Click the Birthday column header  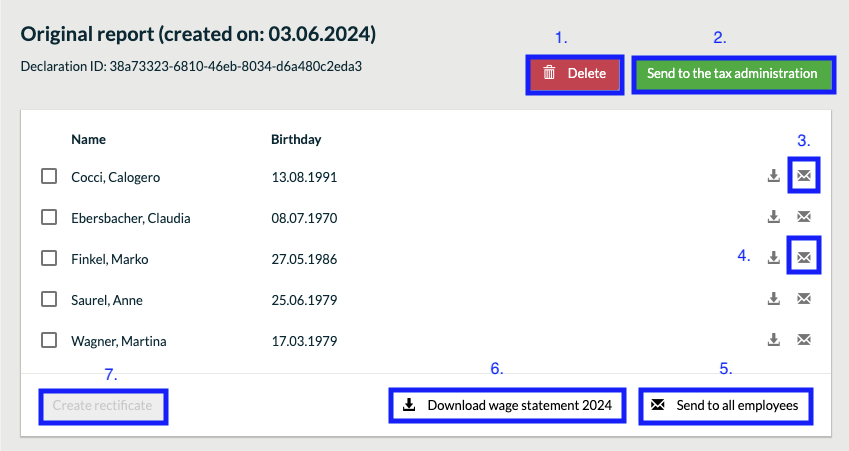pos(296,140)
